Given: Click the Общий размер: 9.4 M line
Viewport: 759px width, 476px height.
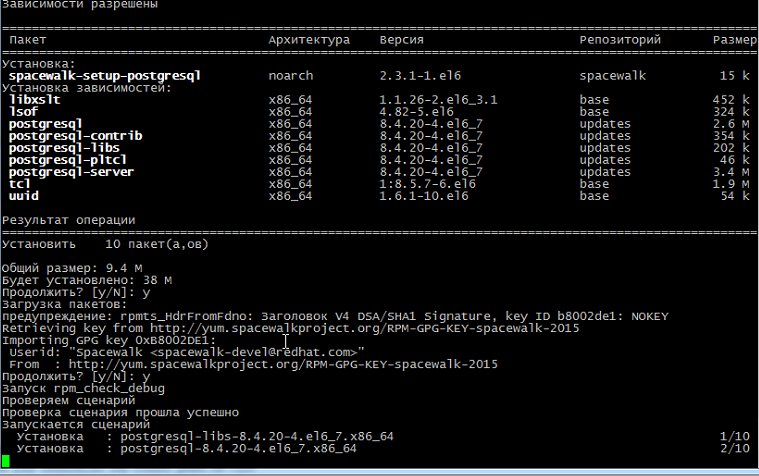Looking at the screenshot, I should click(x=72, y=268).
